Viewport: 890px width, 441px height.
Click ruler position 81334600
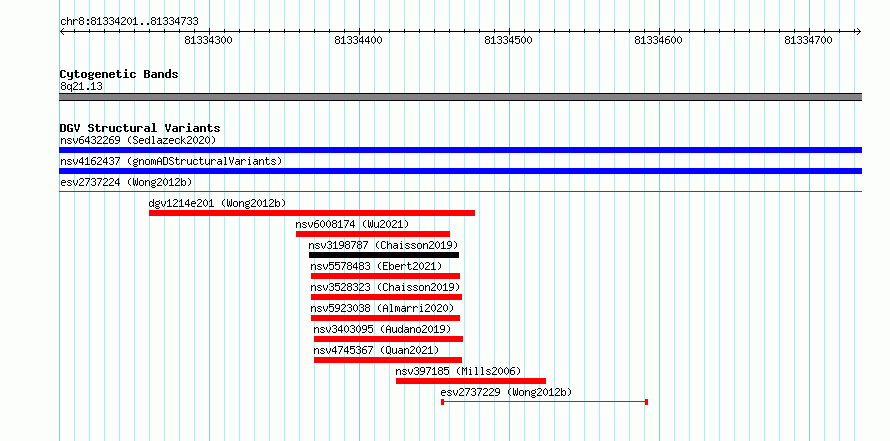pyautogui.click(x=658, y=40)
